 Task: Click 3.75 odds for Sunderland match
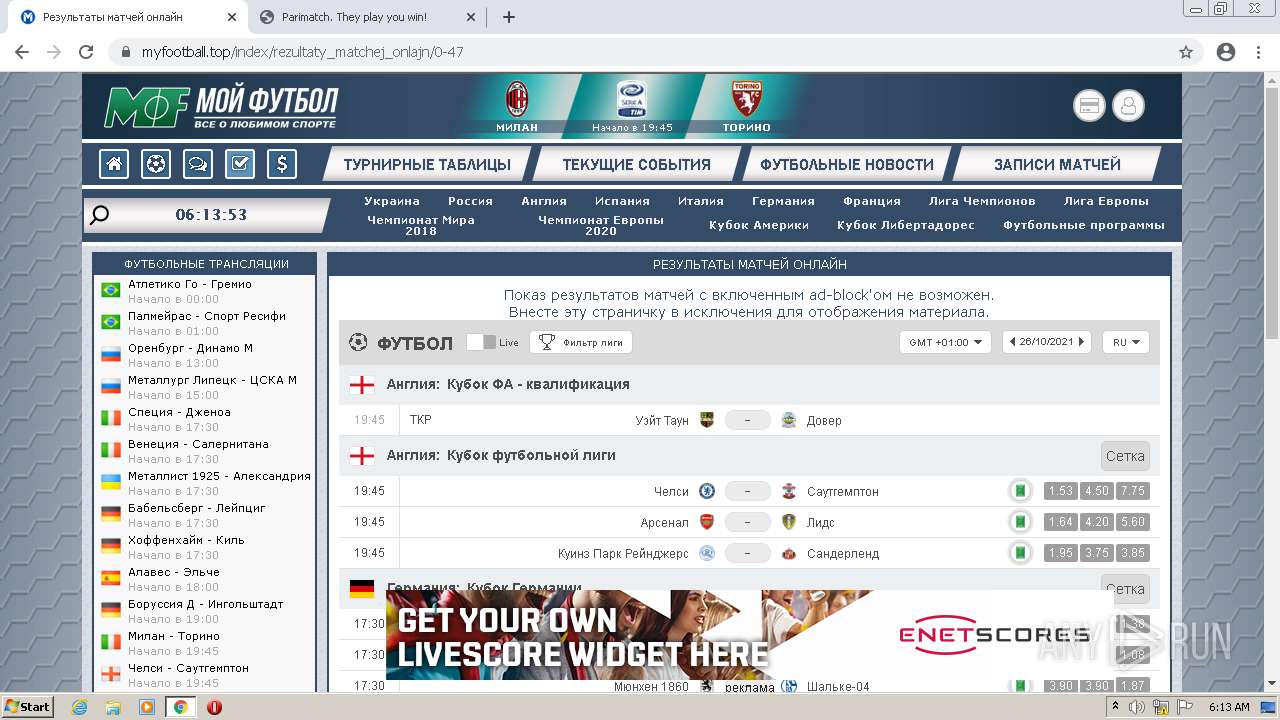pyautogui.click(x=1097, y=553)
